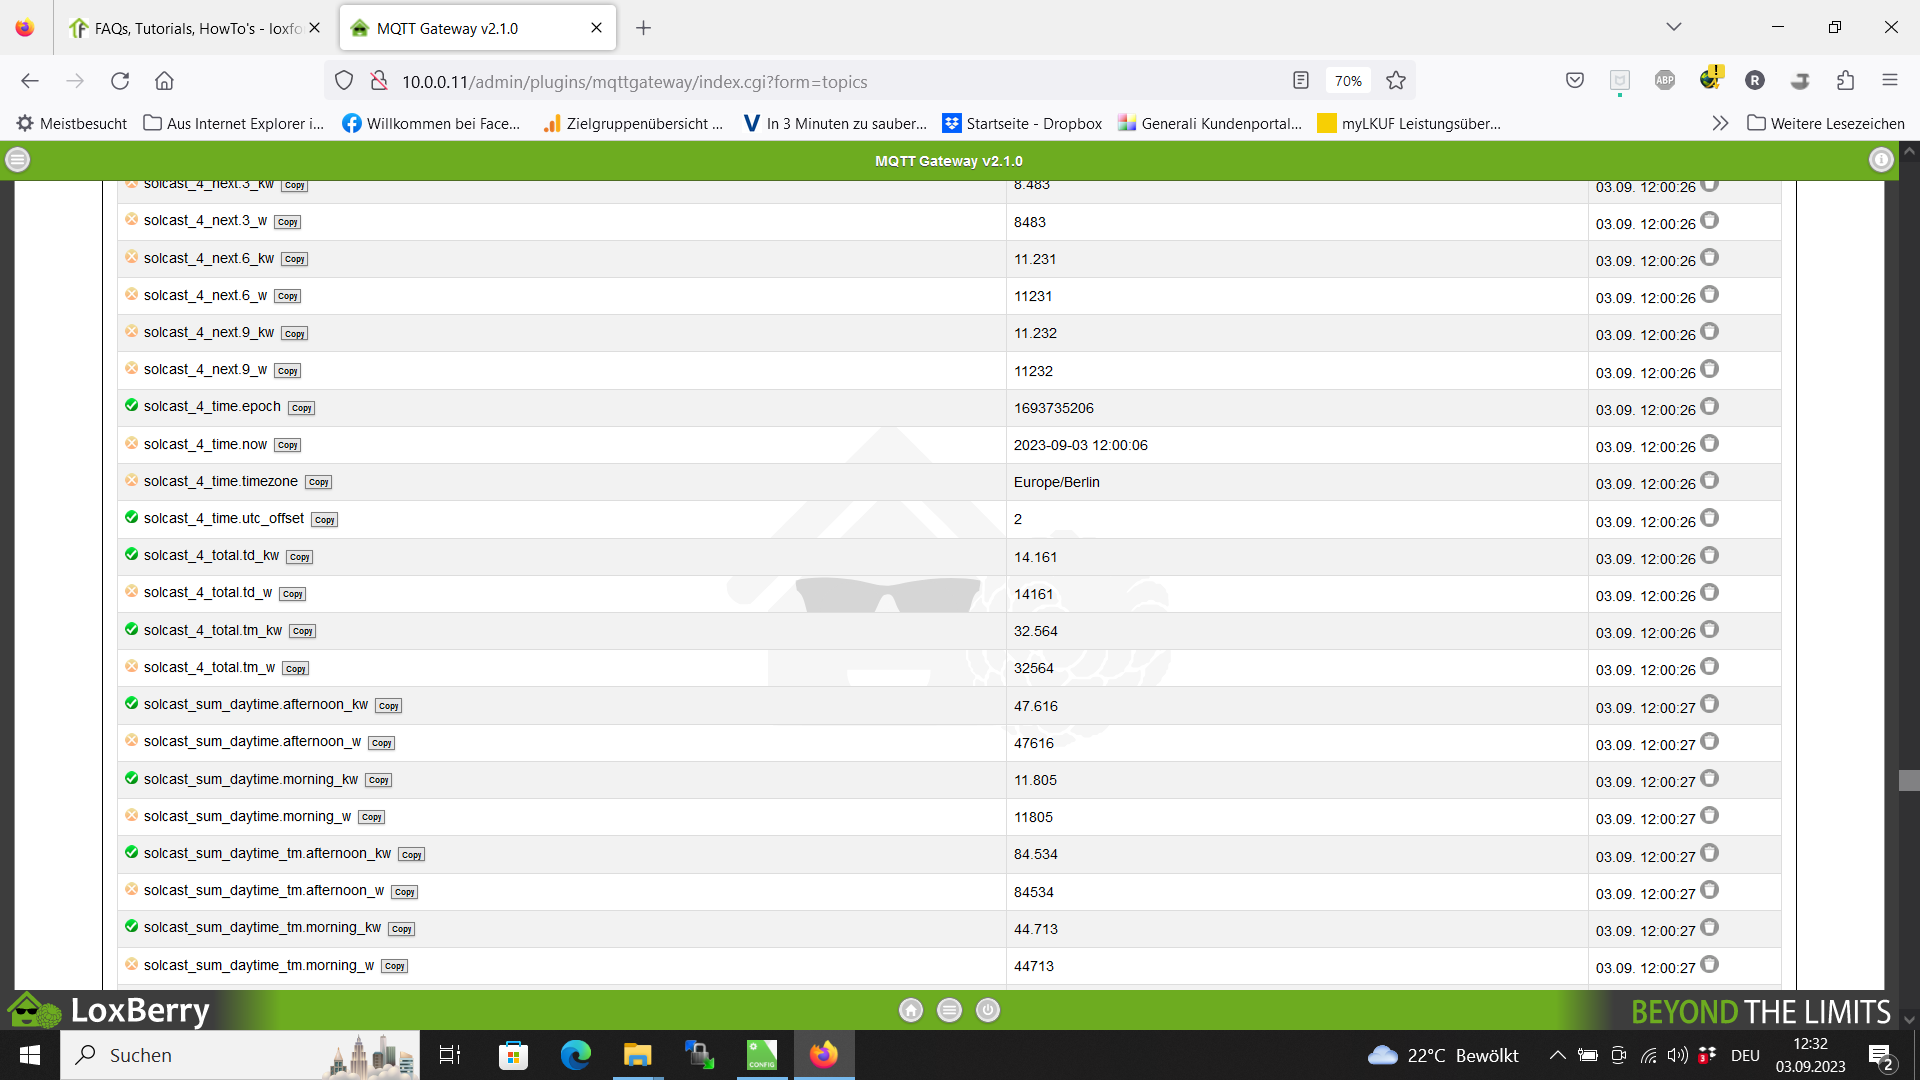Click the home icon in the bottom bar
This screenshot has height=1080, width=1920.
pos(910,1011)
